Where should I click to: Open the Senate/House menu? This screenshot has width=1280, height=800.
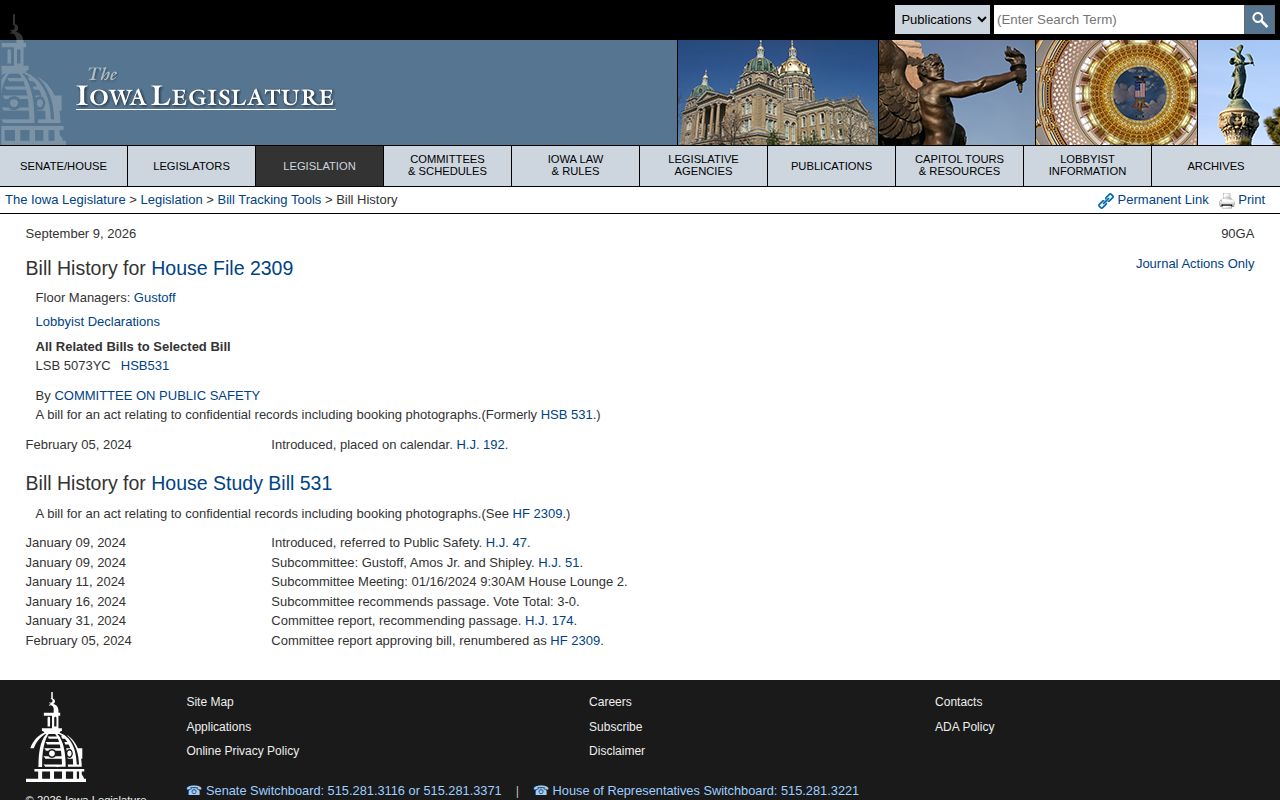click(64, 166)
